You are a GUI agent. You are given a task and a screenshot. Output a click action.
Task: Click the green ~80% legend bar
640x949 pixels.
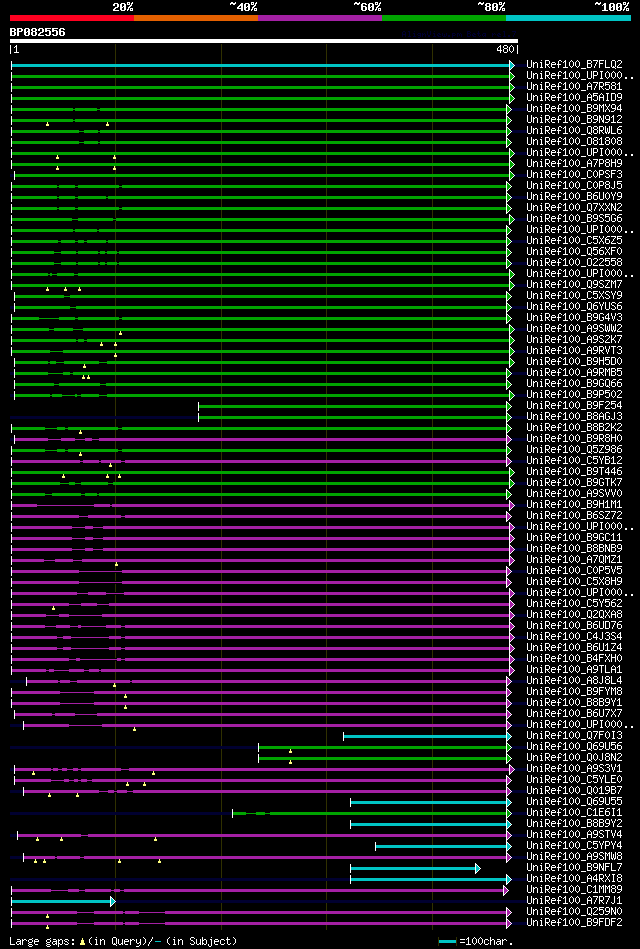444,18
